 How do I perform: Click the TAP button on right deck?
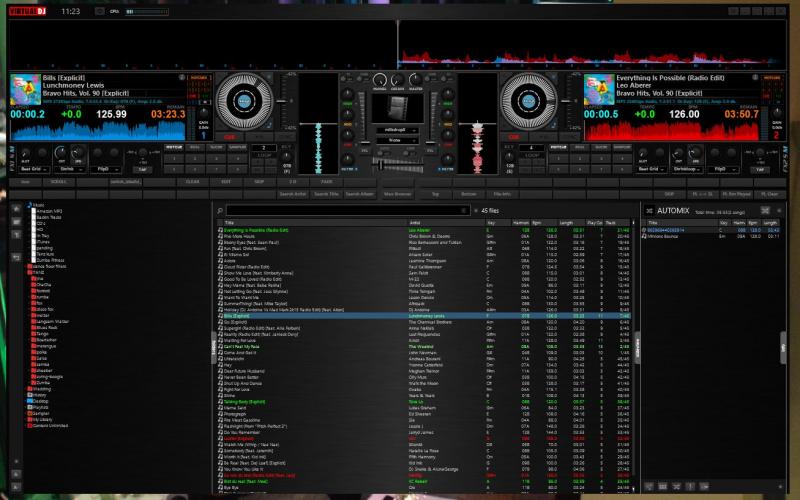[x=760, y=169]
